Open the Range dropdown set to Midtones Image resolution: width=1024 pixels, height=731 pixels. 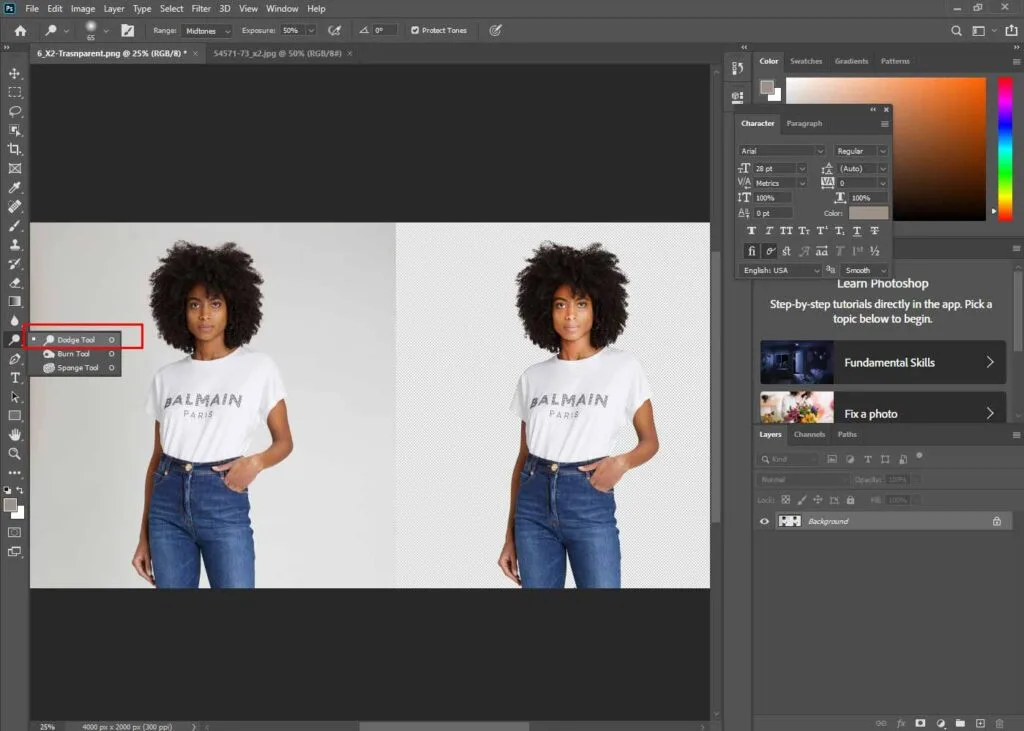click(205, 30)
